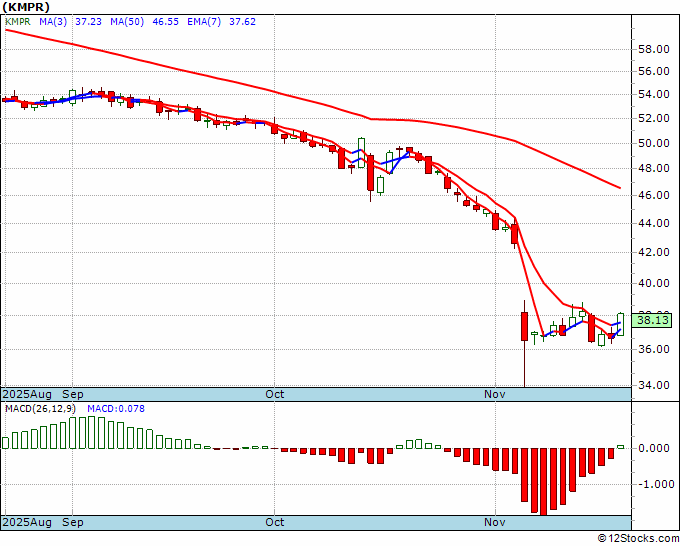Select the MA(3) legend label
This screenshot has width=680, height=546.
(53, 22)
